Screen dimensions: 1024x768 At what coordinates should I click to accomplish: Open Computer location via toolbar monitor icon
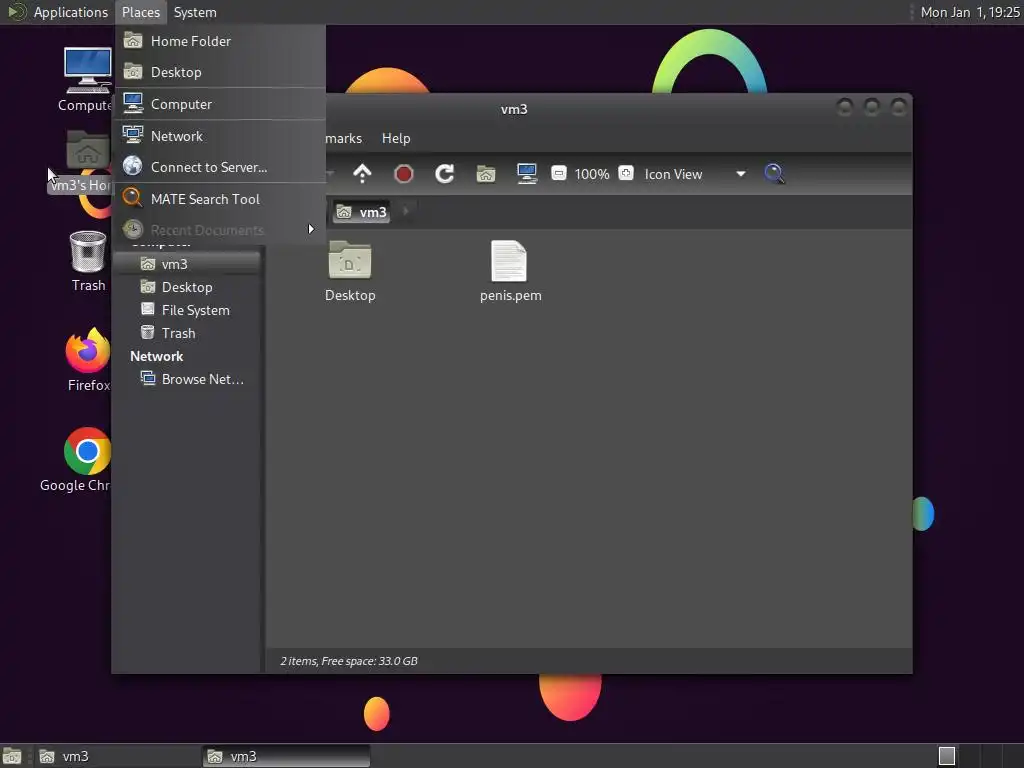[527, 174]
